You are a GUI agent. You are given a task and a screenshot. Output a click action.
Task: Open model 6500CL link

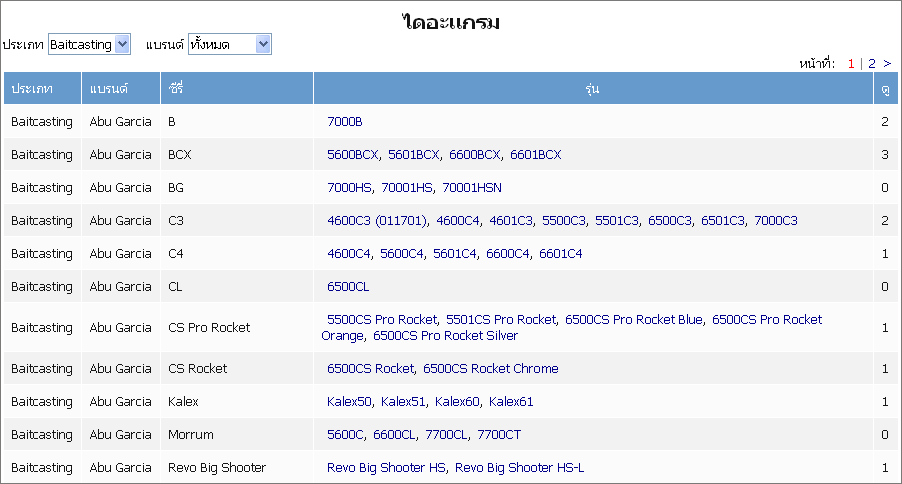pyautogui.click(x=348, y=287)
